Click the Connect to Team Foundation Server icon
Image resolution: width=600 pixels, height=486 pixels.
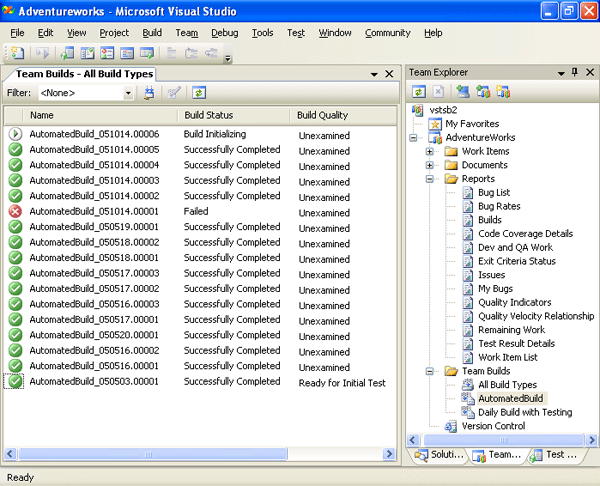pos(463,92)
